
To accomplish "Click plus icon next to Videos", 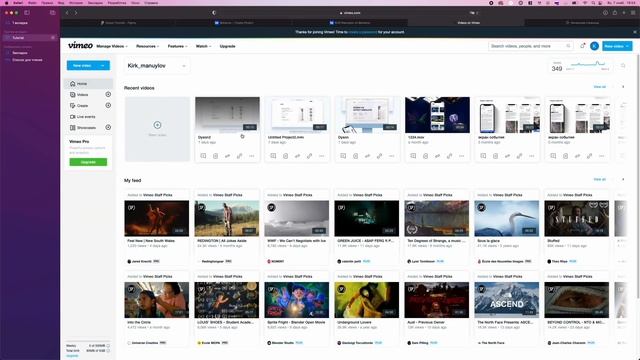I will [108, 94].
